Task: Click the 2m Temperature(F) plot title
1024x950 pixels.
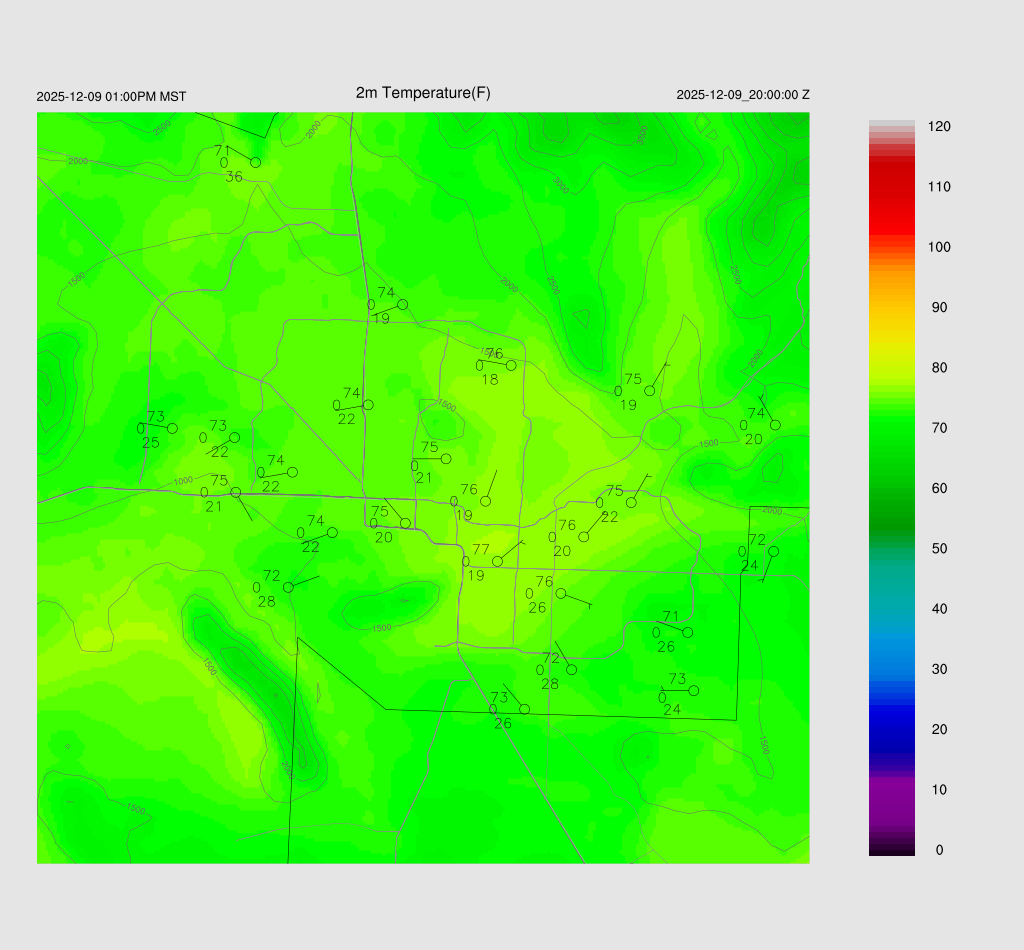Action: 423,93
